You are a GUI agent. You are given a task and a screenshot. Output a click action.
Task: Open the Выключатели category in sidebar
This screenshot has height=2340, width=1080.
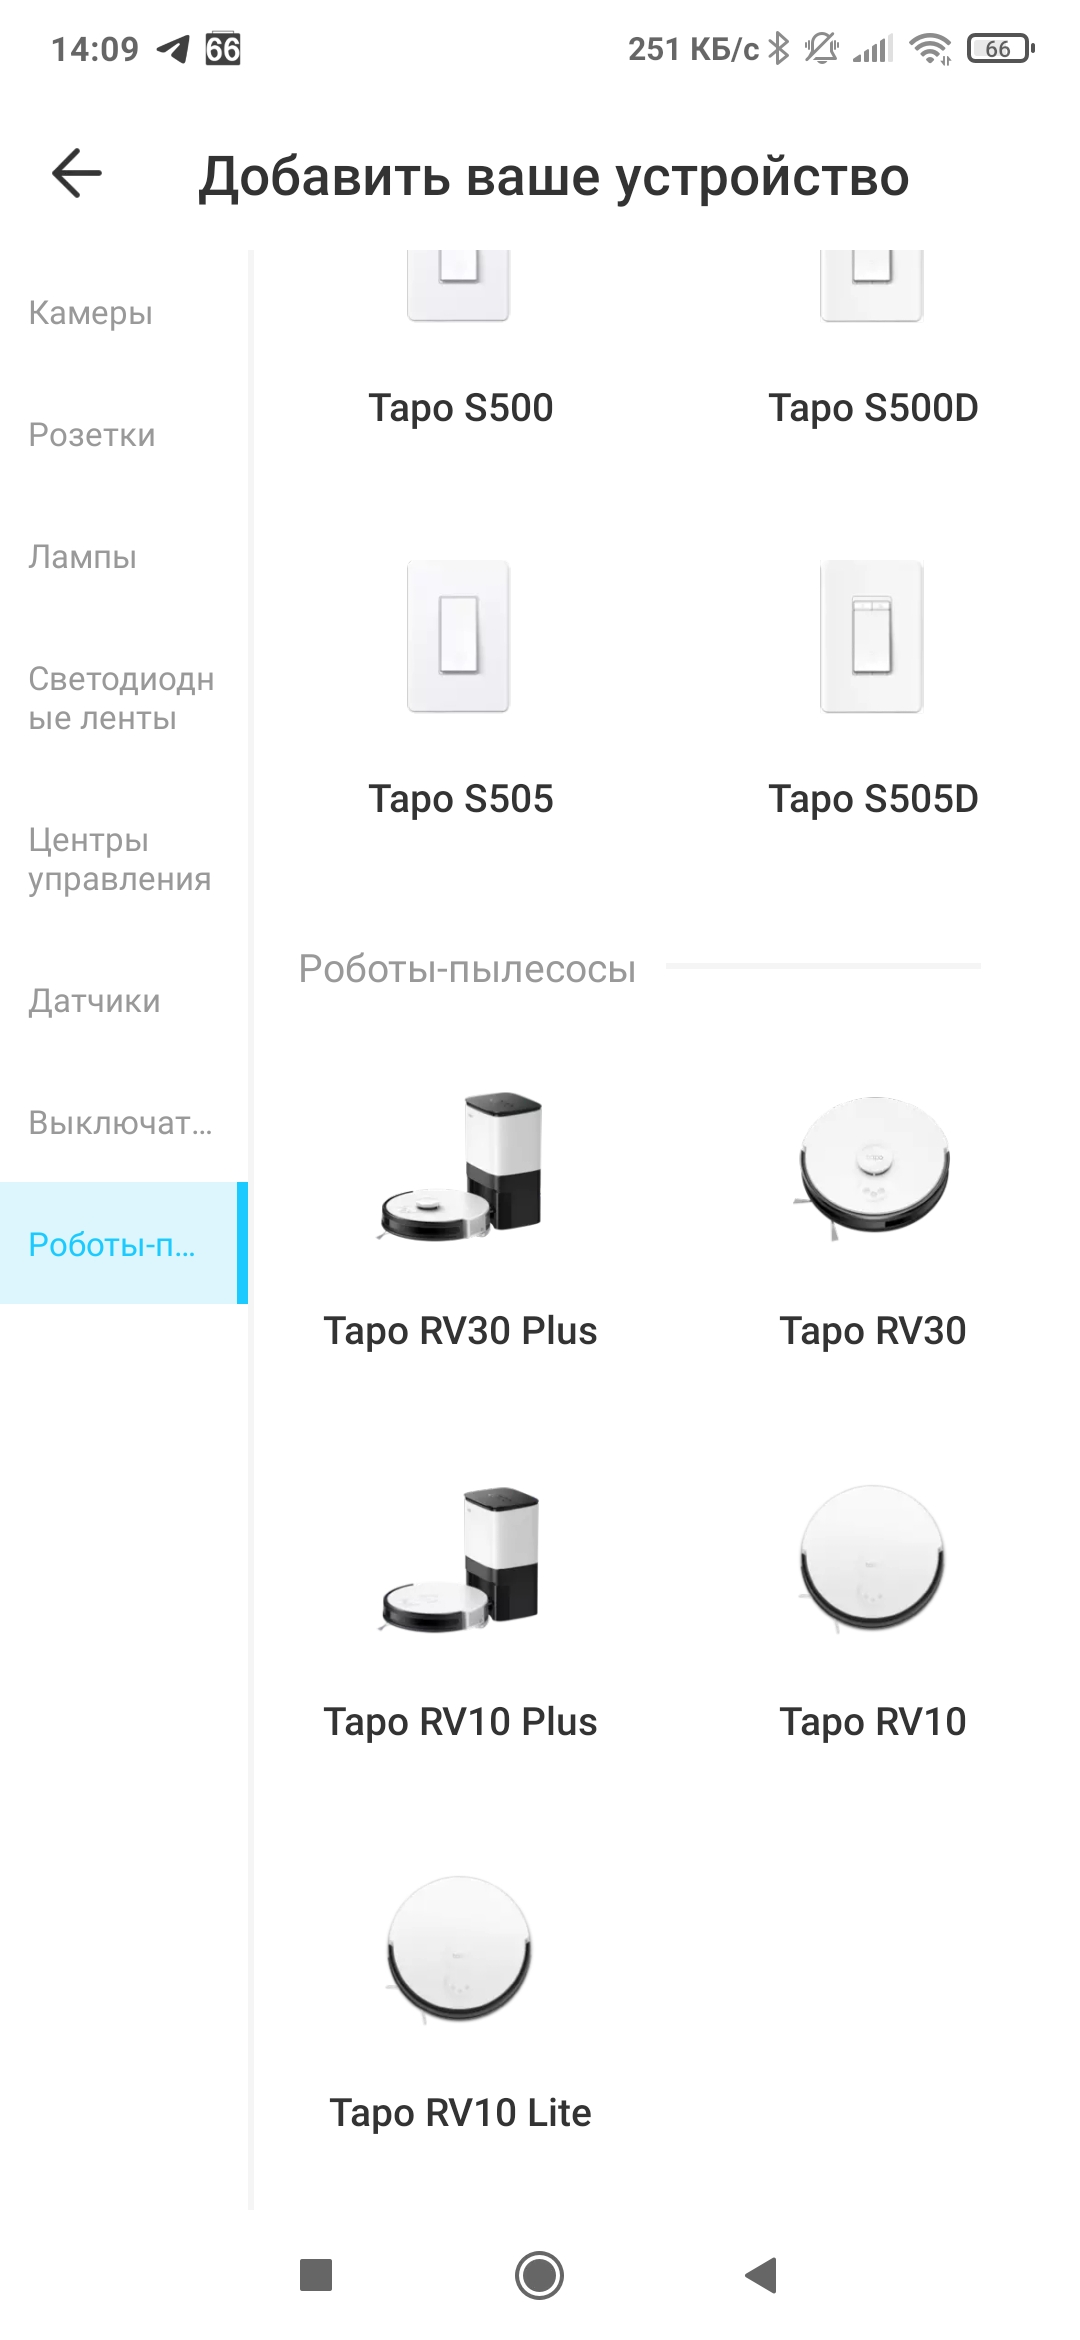coord(120,1123)
